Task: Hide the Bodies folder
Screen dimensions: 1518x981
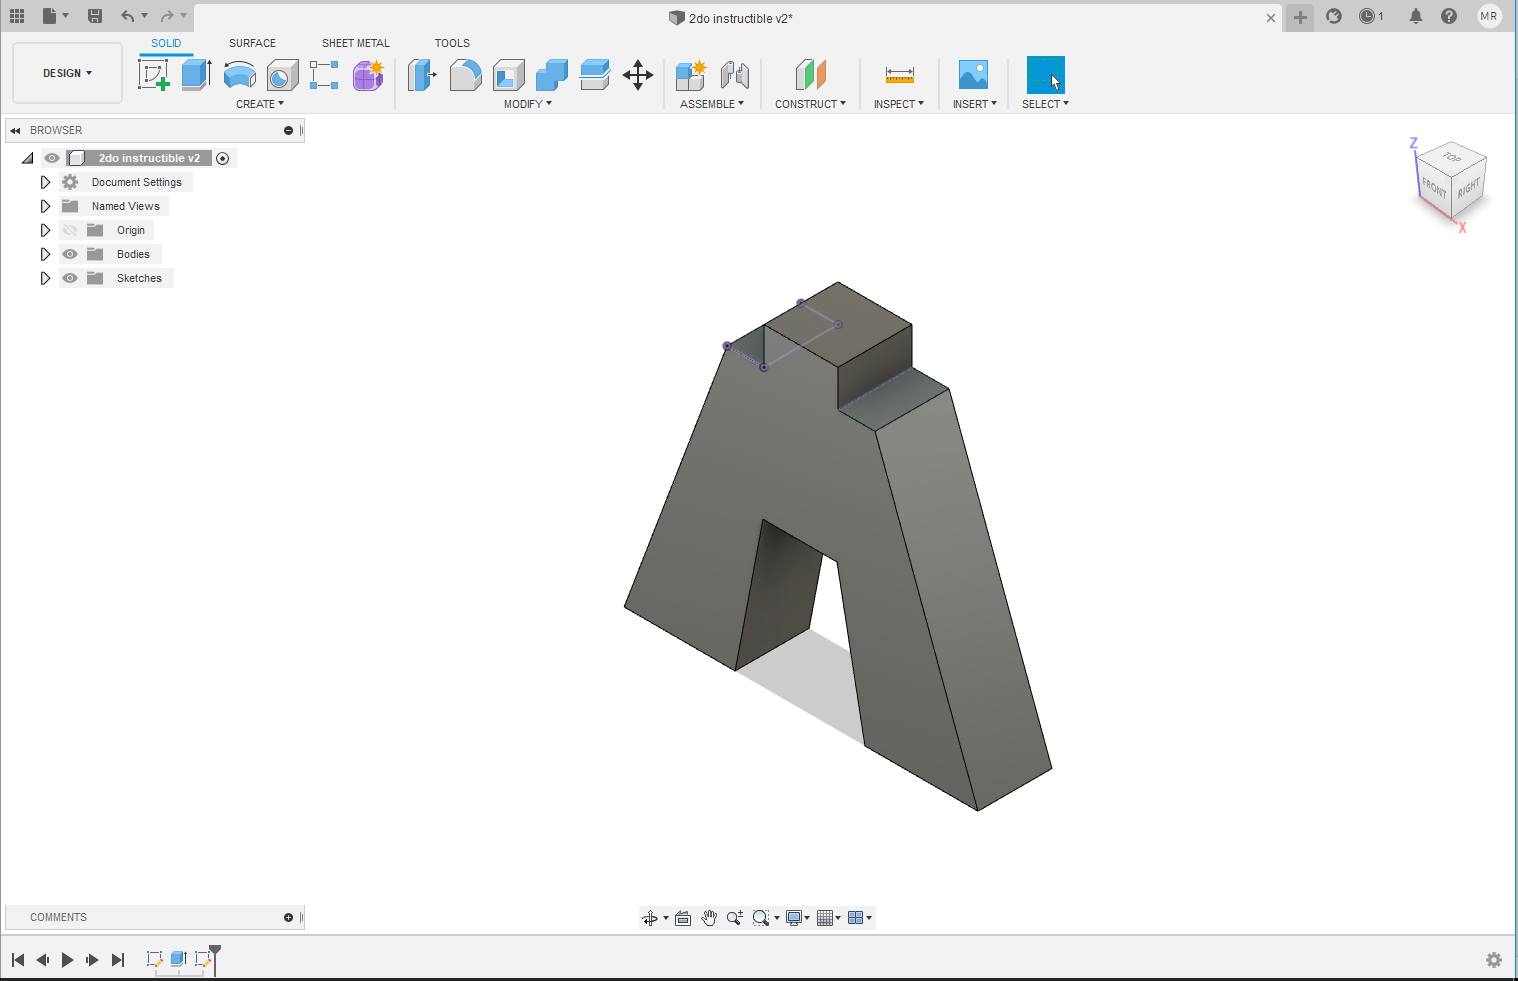Action: 70,254
